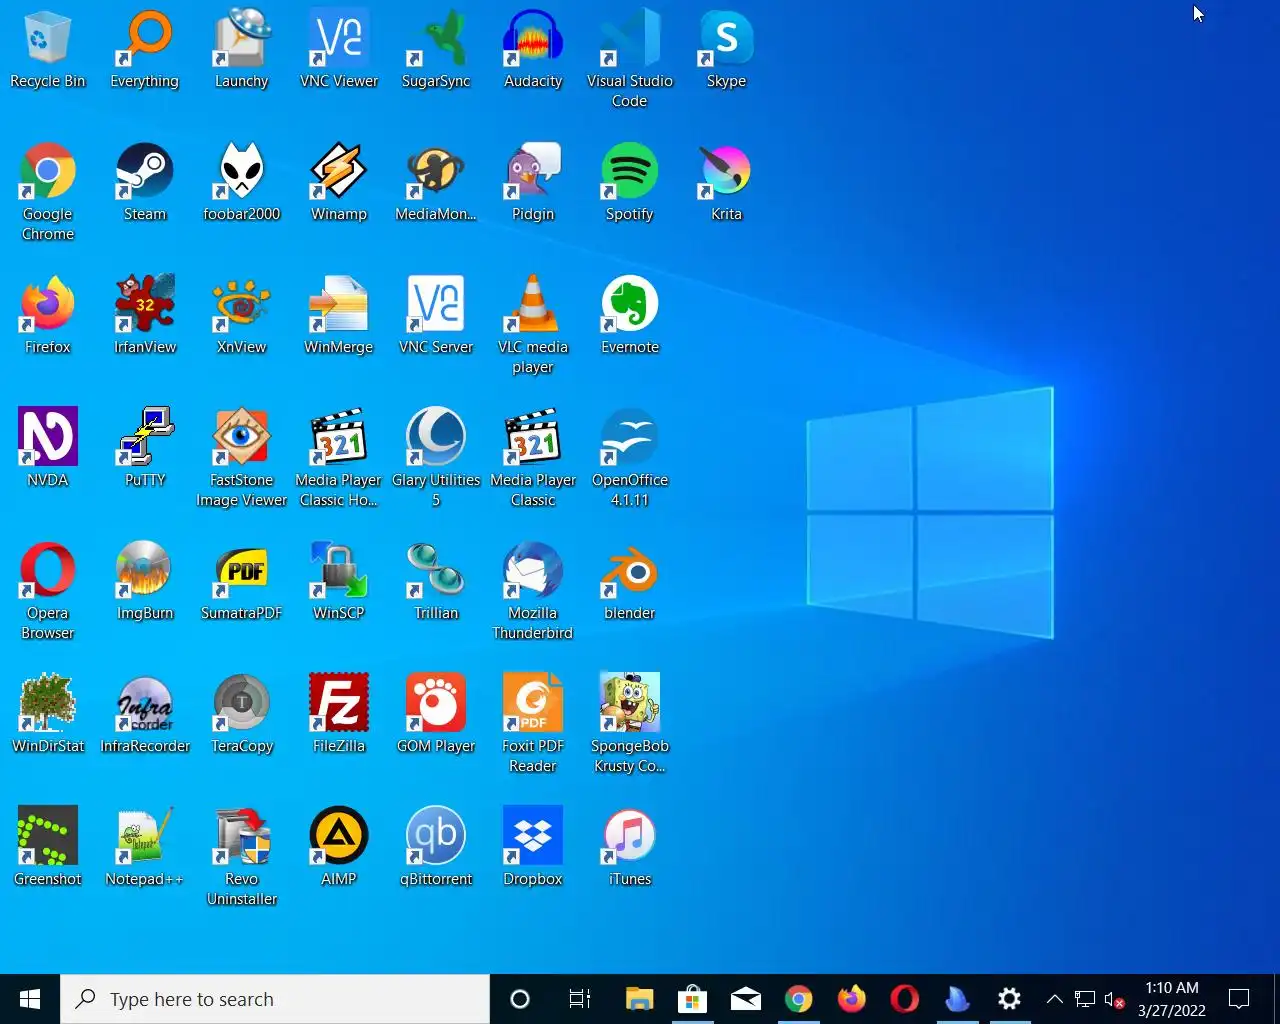Select the Notepad++ shortcut

[x=144, y=848]
